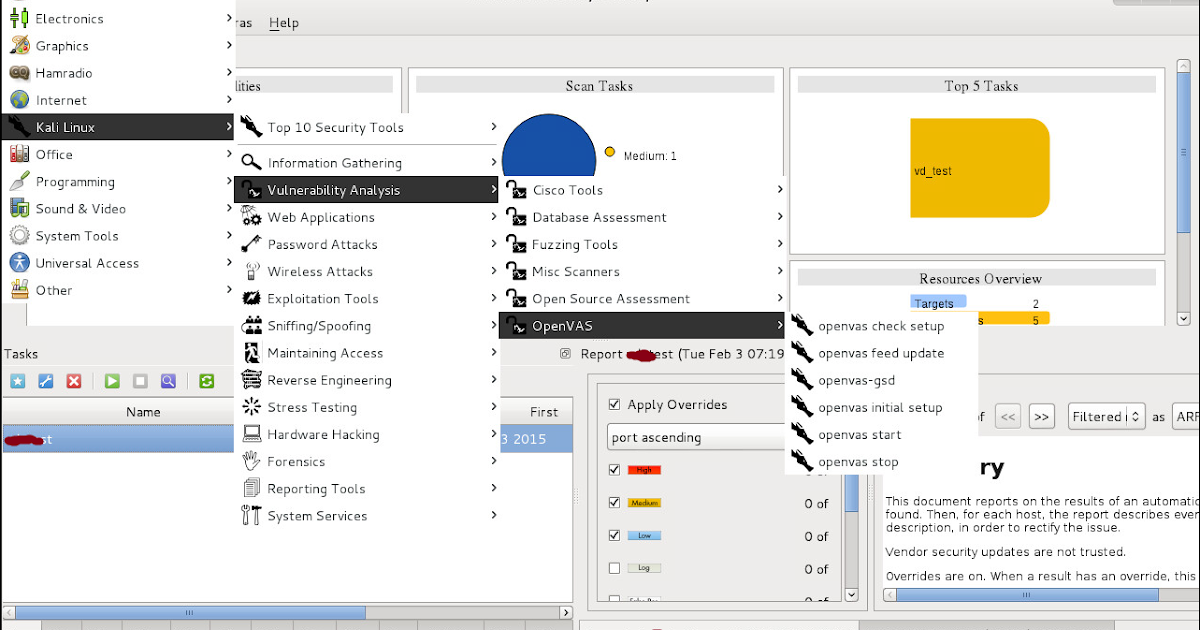View task details with the magnifier icon
1200x630 pixels.
(x=169, y=381)
